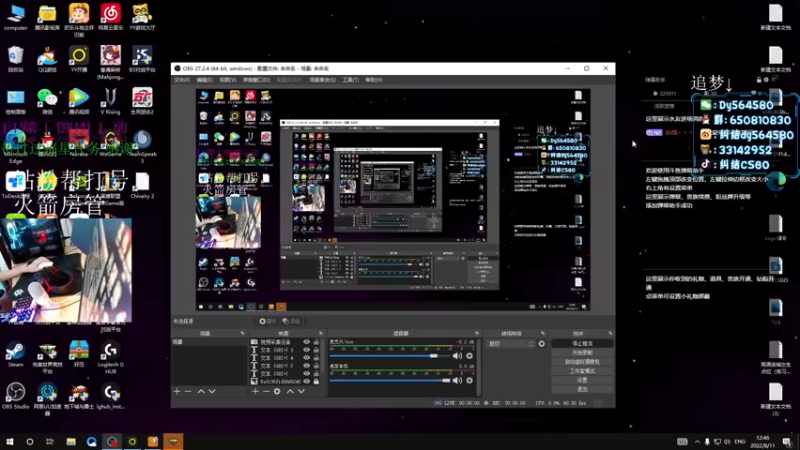Mute the desktop audio channel

pos(457,380)
